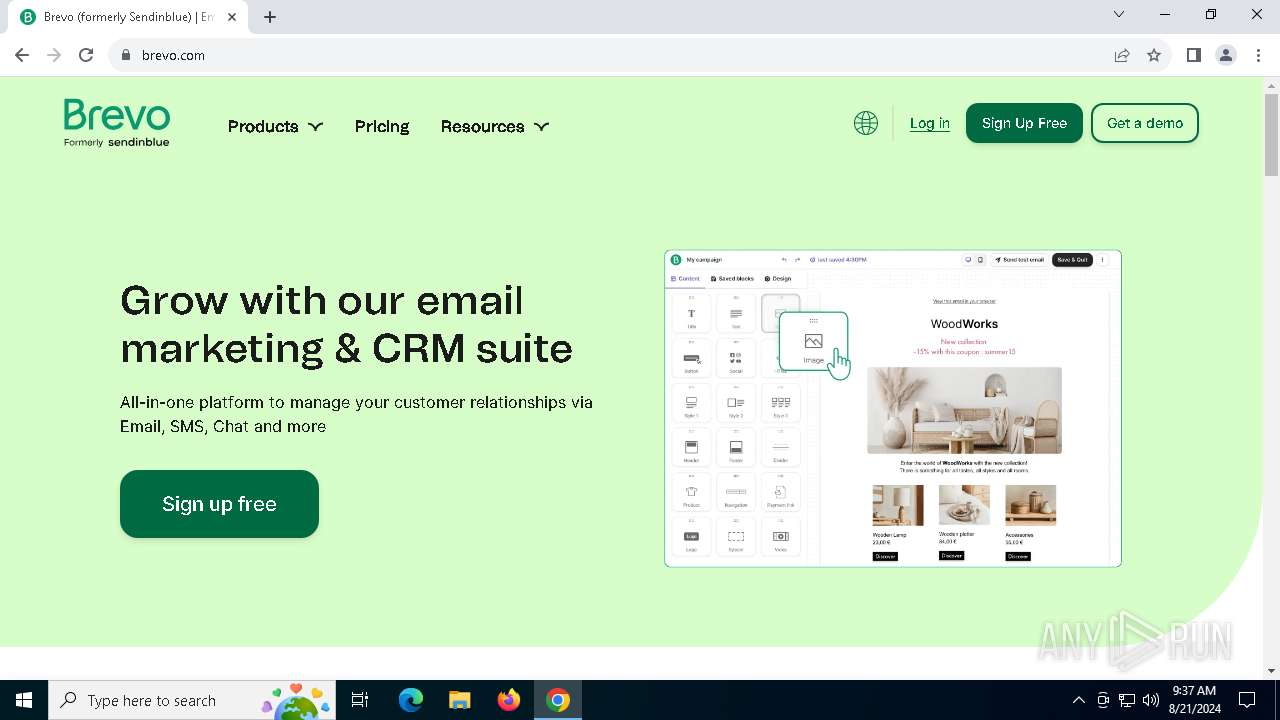Screen dimensions: 1280x720
Task: Share this page from address bar
Action: coord(1122,55)
